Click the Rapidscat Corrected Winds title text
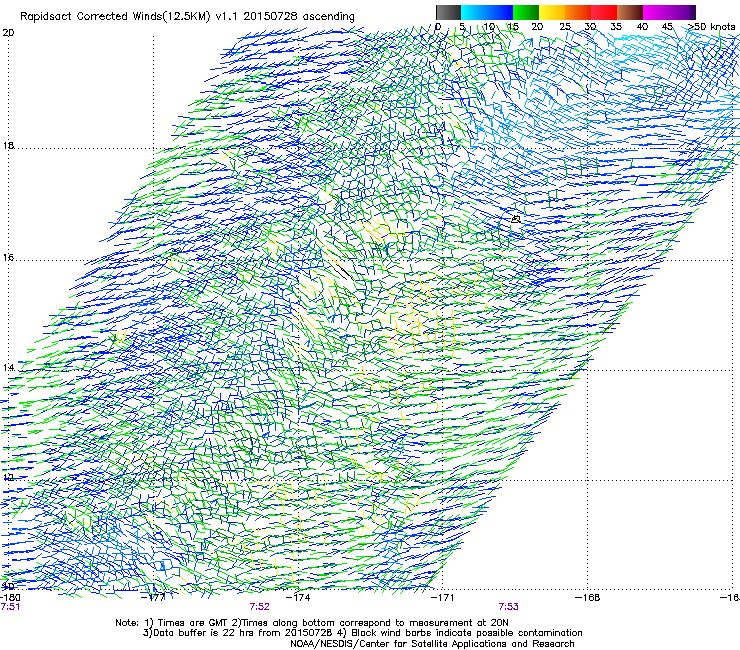The image size is (740, 650). point(187,16)
